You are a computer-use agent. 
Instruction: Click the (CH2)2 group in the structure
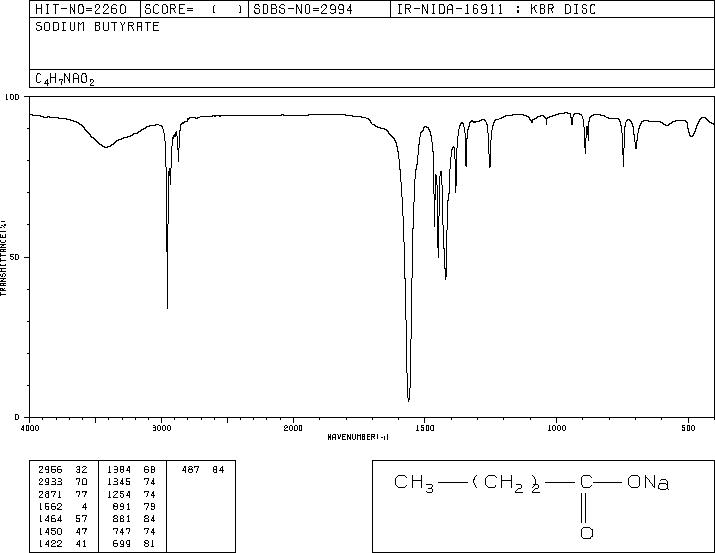pyautogui.click(x=506, y=484)
